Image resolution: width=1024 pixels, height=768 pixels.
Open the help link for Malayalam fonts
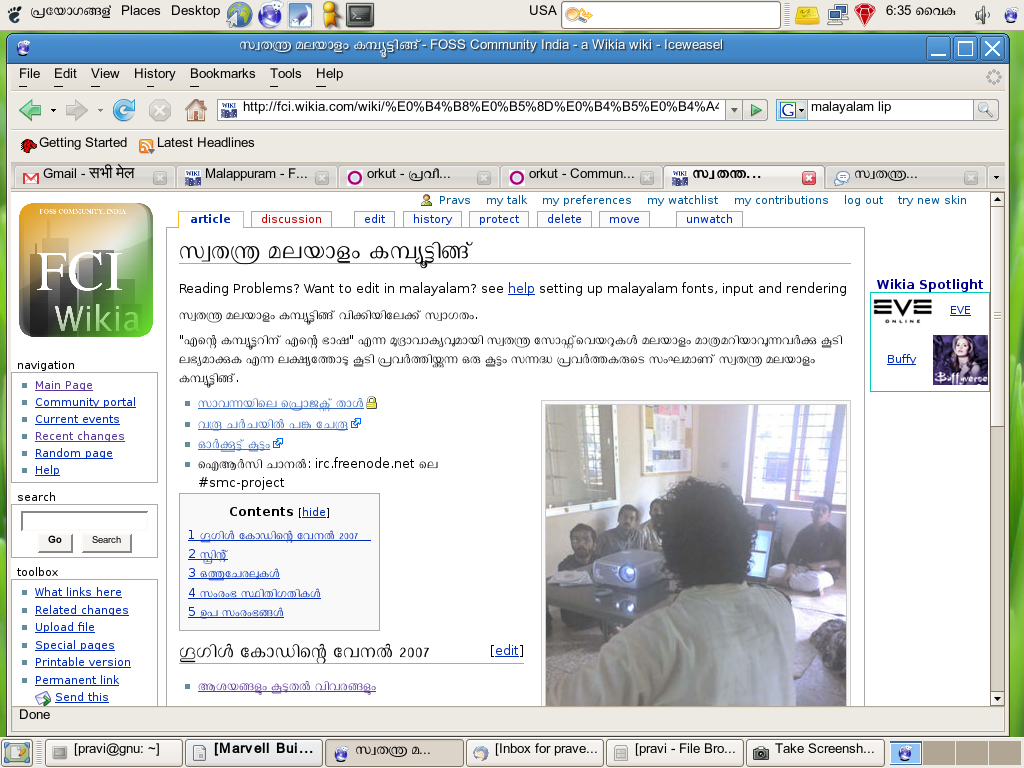point(521,289)
